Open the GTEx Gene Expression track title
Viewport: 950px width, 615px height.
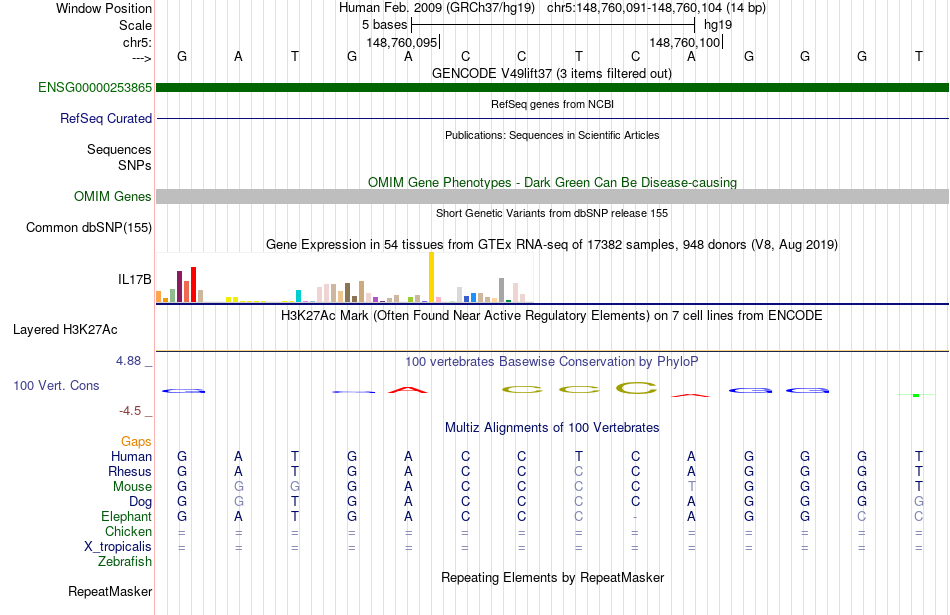pos(552,245)
